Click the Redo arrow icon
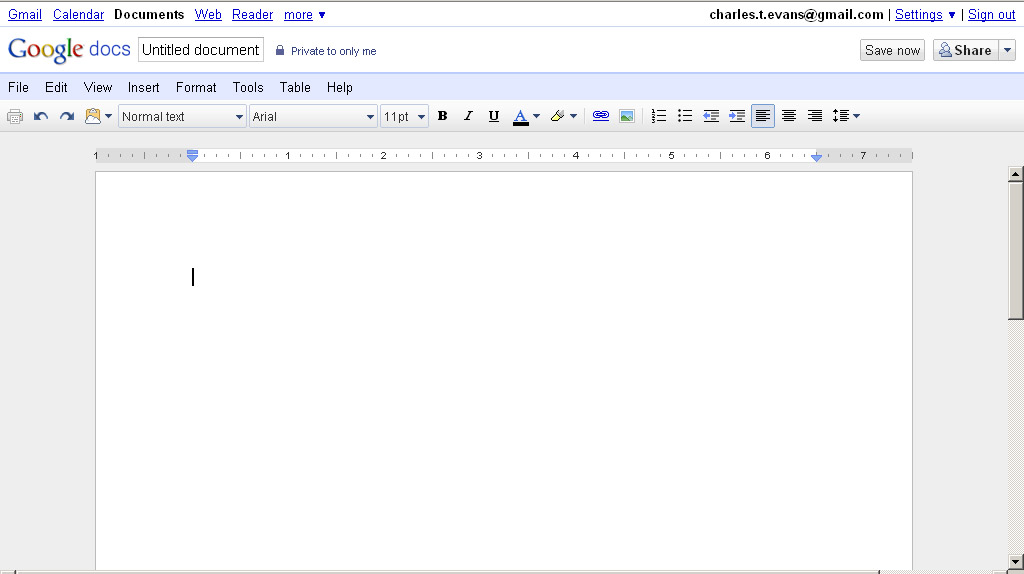The height and width of the screenshot is (574, 1024). click(67, 116)
